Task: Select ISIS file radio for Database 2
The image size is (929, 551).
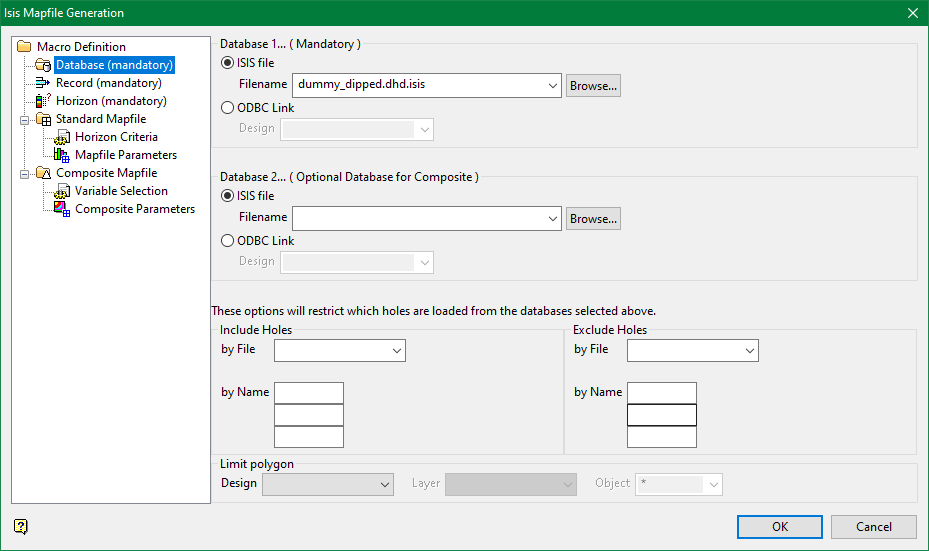Action: pyautogui.click(x=229, y=196)
